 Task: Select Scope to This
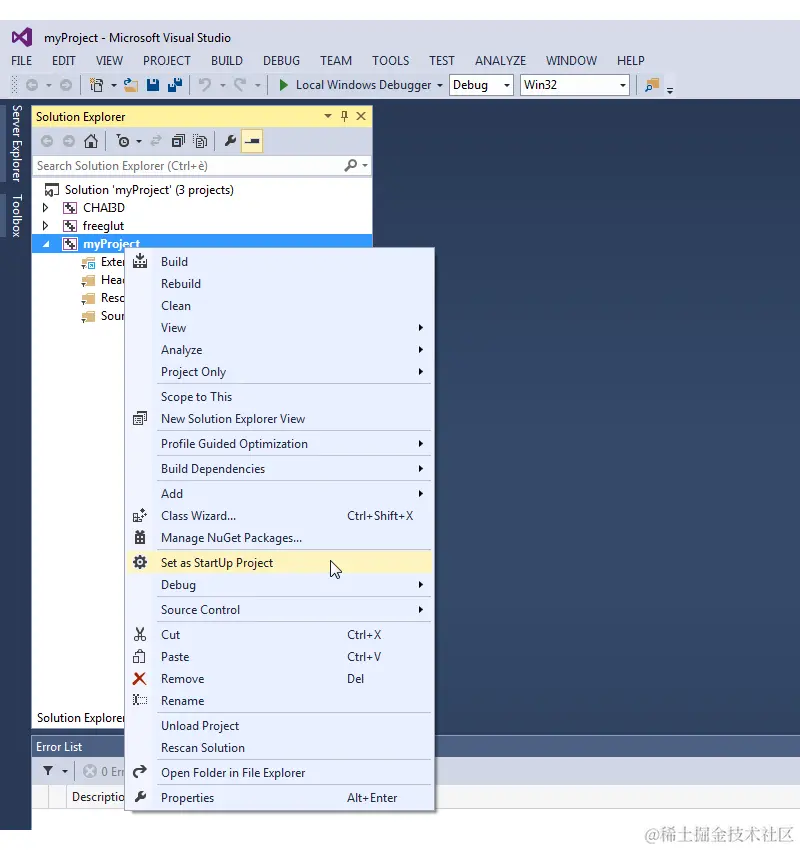tap(279, 397)
